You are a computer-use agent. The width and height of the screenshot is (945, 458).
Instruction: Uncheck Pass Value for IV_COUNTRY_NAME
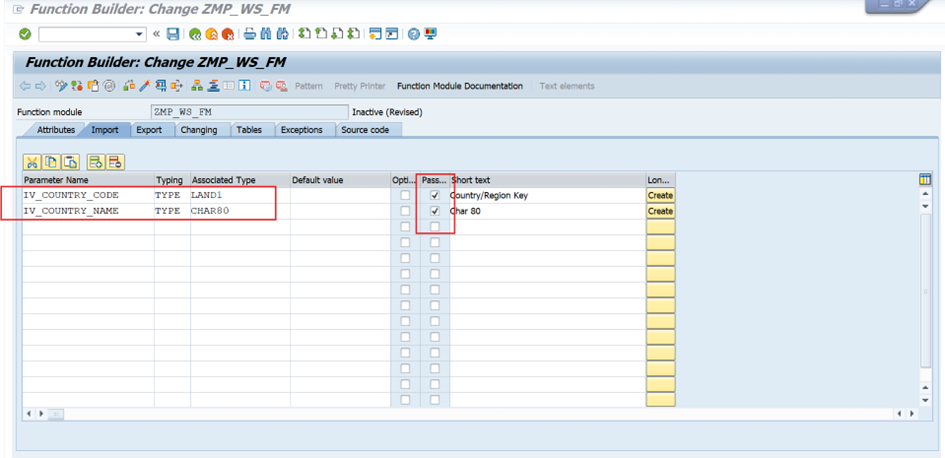[435, 211]
